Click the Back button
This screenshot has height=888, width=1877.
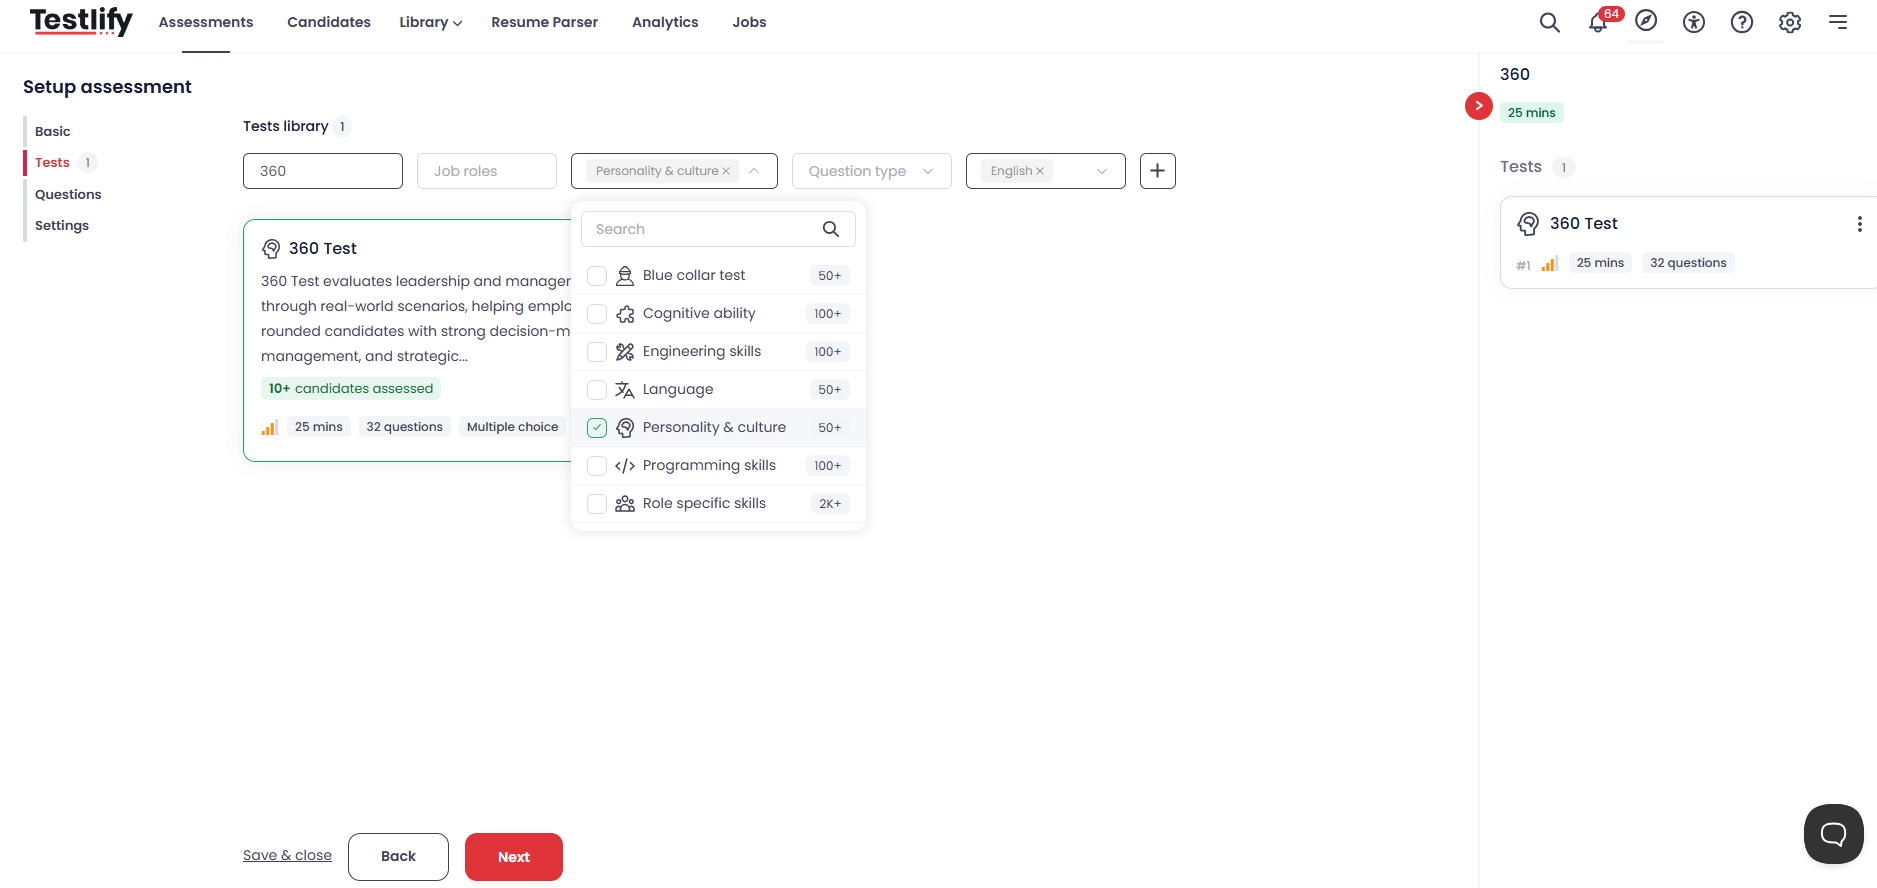[x=398, y=857]
